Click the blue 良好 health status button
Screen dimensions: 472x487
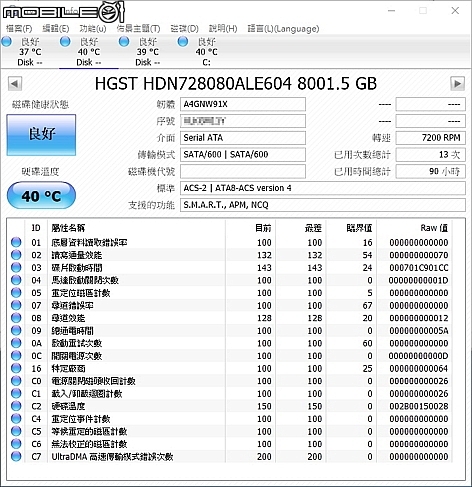41,135
